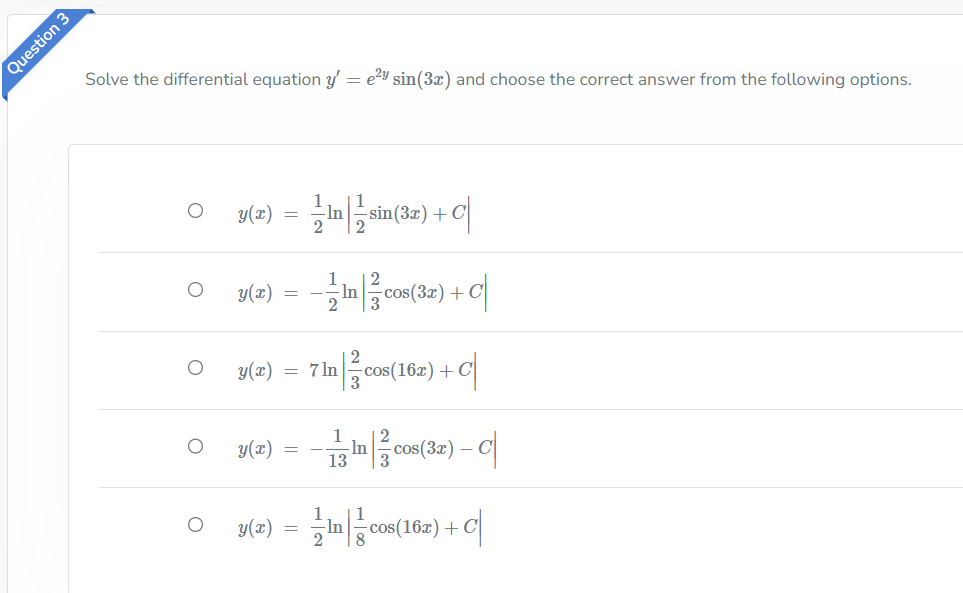This screenshot has width=963, height=593.
Task: Pick the answer 7 ln |2/3 cos(16x) + C|
Action: (196, 367)
